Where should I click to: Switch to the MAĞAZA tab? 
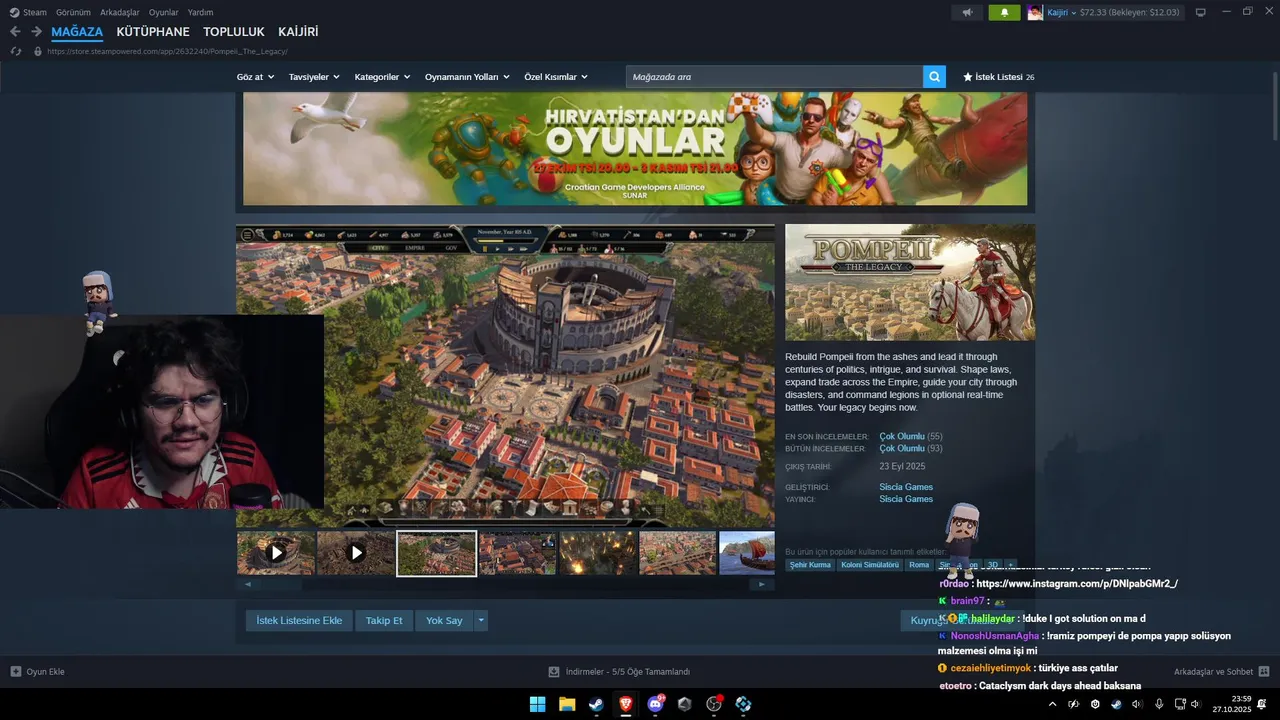click(x=77, y=32)
